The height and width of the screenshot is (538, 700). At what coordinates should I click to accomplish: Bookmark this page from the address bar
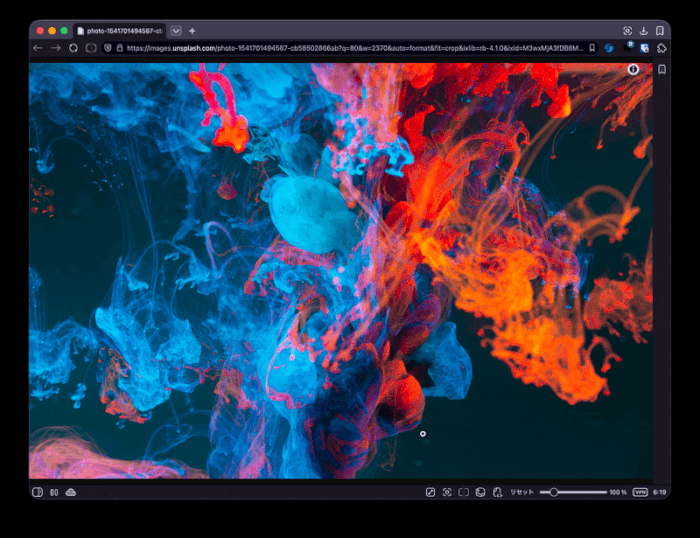click(592, 47)
